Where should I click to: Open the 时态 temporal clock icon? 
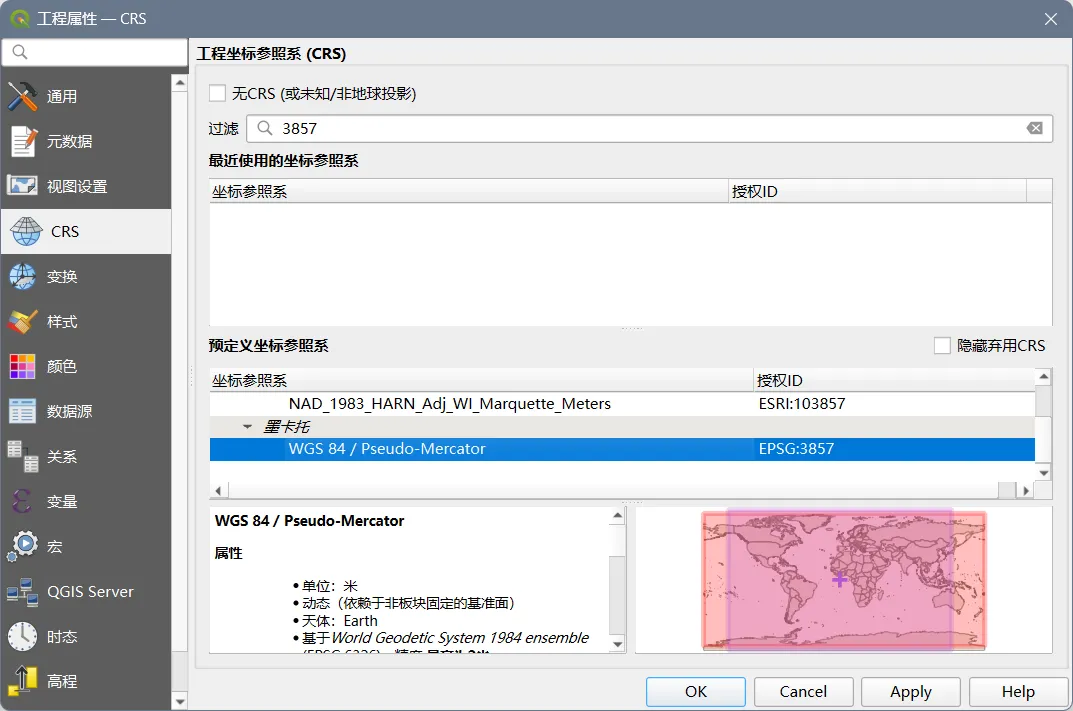tap(23, 636)
